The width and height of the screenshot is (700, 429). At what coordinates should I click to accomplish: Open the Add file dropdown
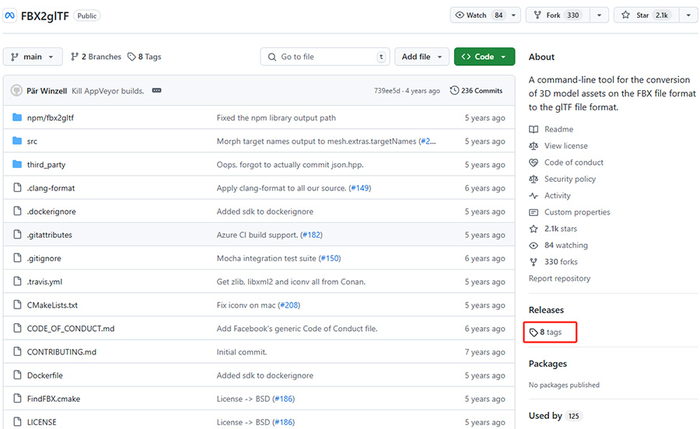point(422,57)
